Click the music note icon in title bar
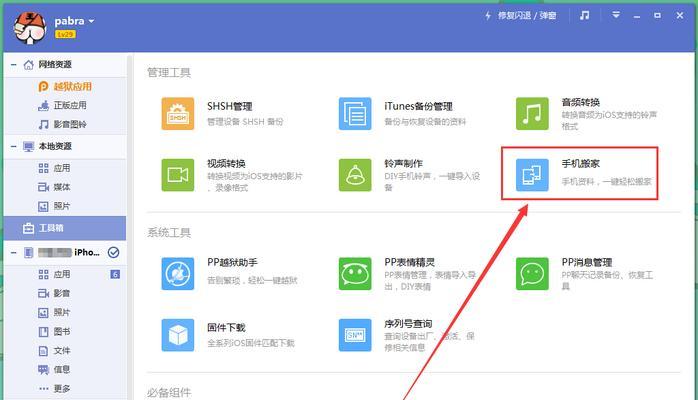 (584, 16)
